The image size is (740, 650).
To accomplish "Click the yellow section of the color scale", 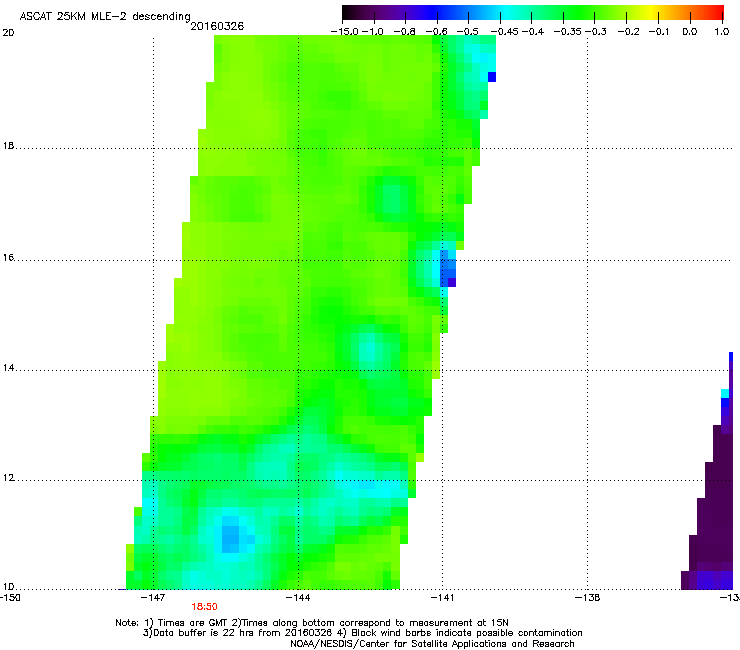I will point(651,13).
